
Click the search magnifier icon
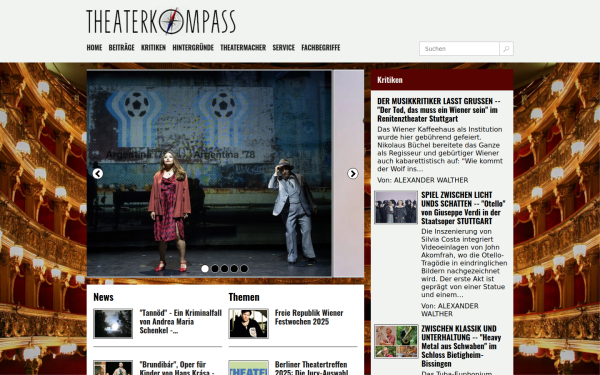(x=506, y=49)
